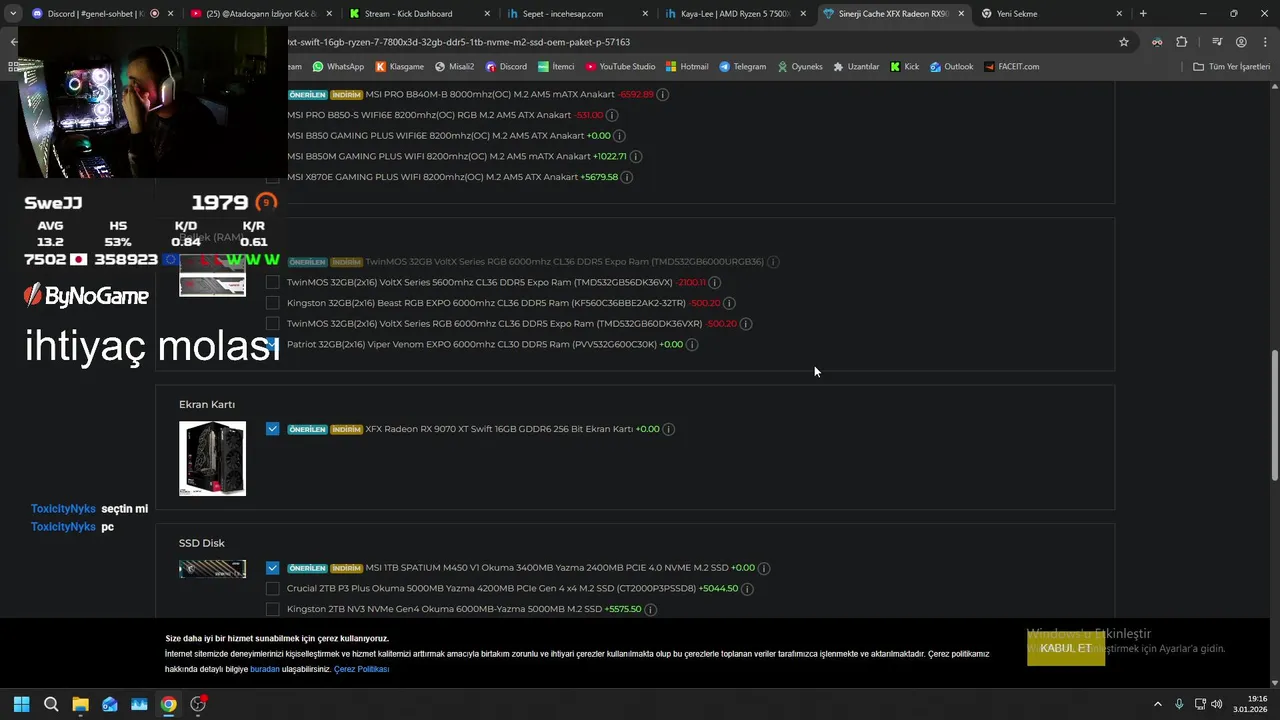Show info for XFX Radeon RX 9070 XT
This screenshot has height=720, width=1280.
click(669, 429)
